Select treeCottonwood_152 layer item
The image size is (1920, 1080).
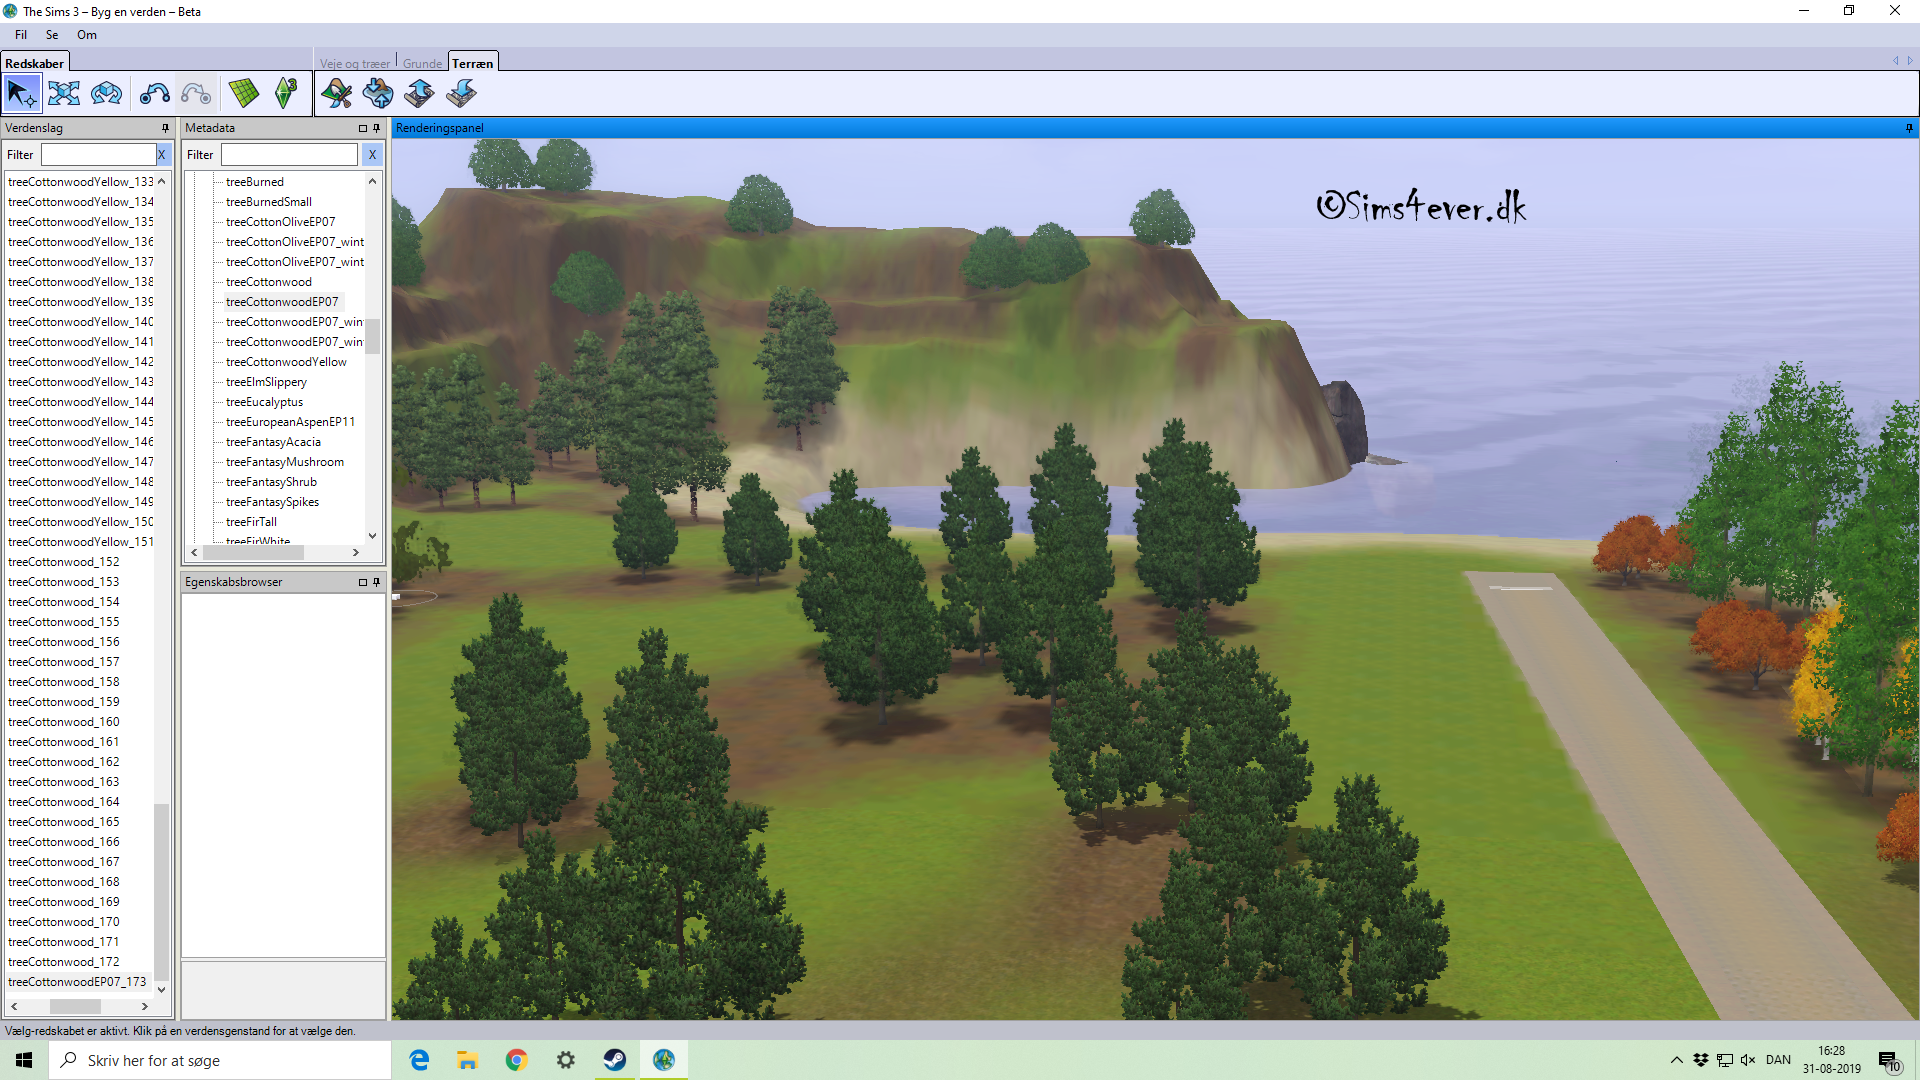click(x=64, y=562)
